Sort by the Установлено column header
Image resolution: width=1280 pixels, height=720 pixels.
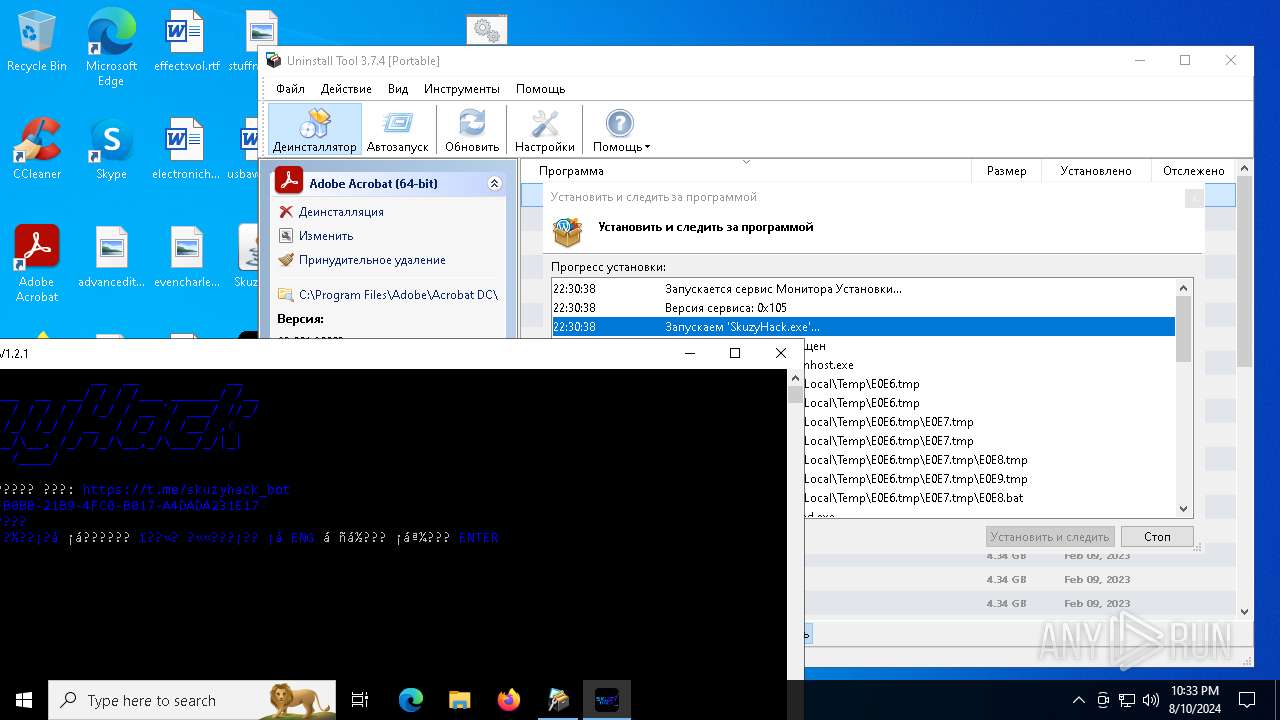[x=1096, y=171]
